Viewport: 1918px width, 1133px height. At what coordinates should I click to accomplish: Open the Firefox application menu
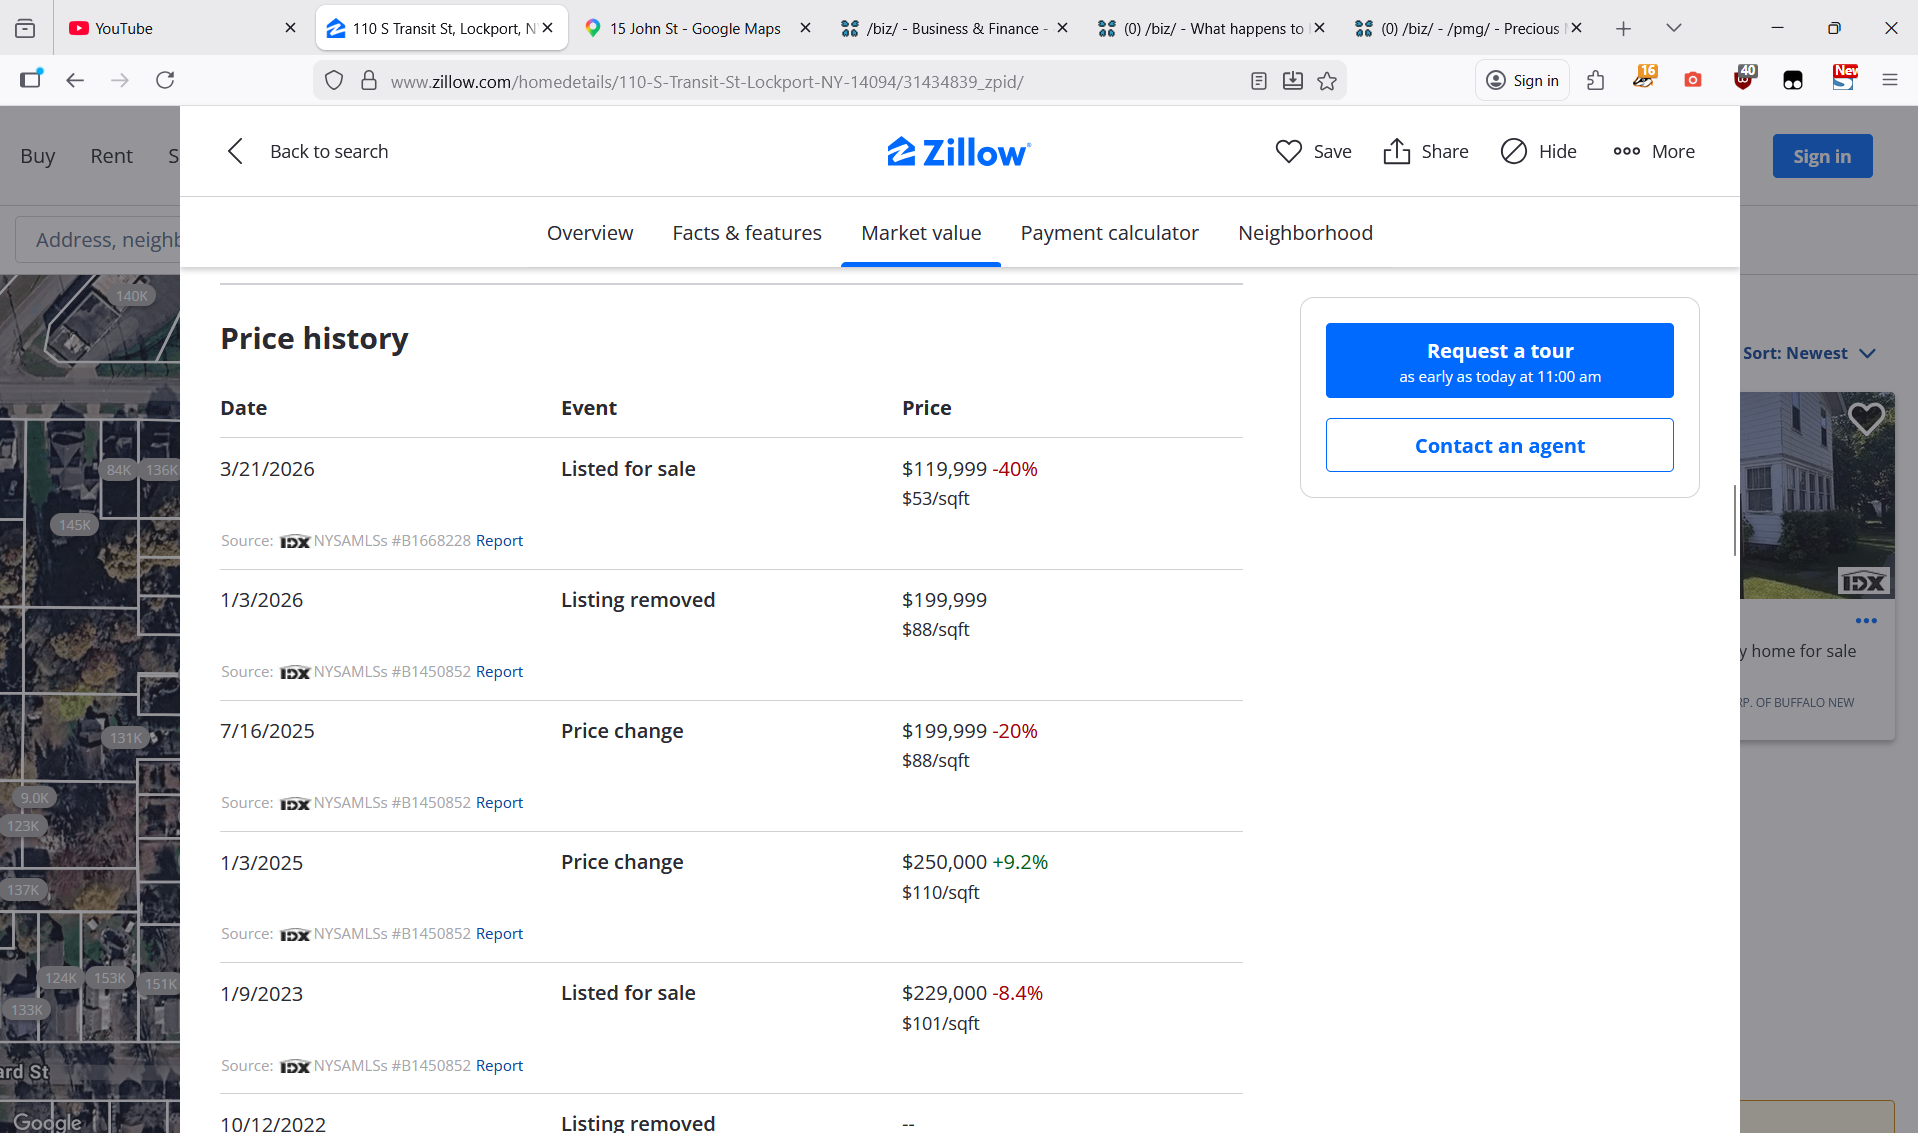[1889, 80]
